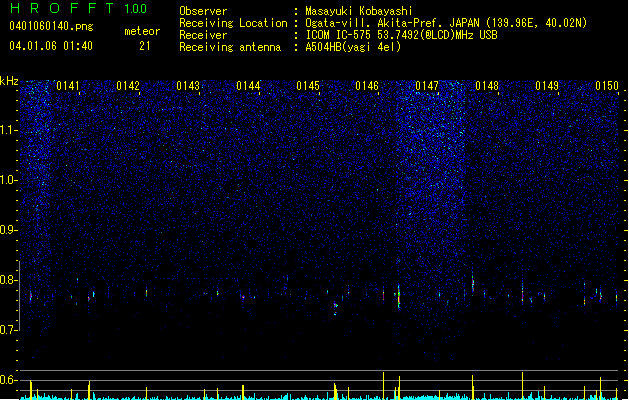This screenshot has height=400, width=629.
Task: Click the 0149 time marker
Action: pyautogui.click(x=547, y=86)
